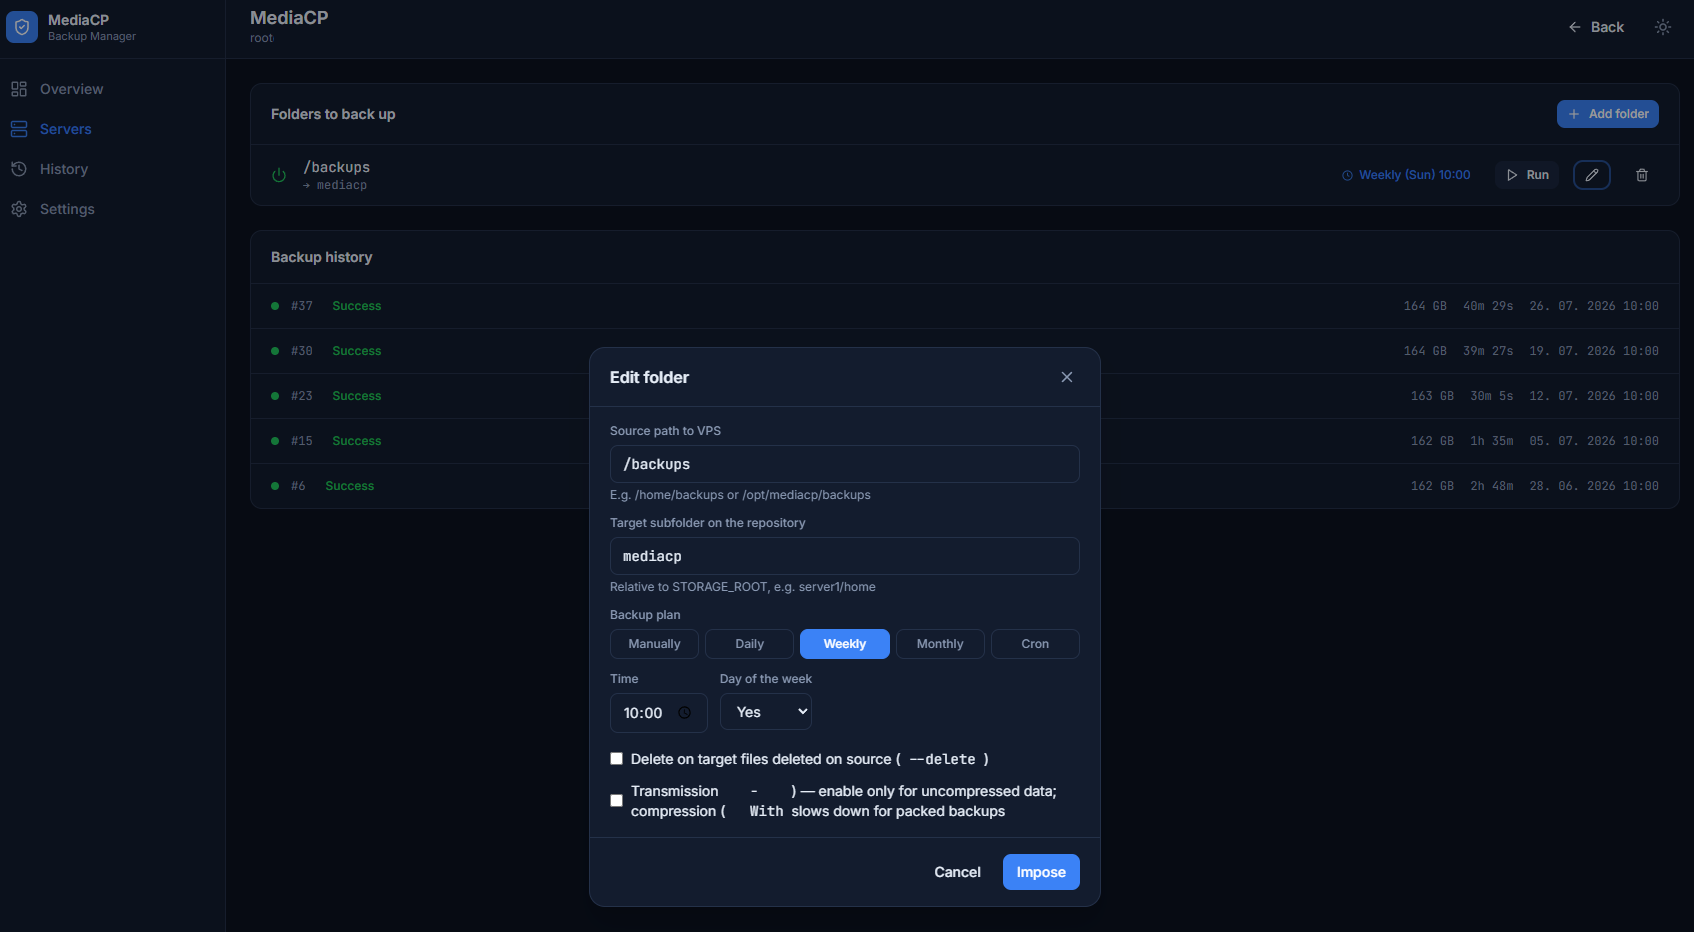The image size is (1694, 932).
Task: Select the Monthly backup plan
Action: click(940, 644)
